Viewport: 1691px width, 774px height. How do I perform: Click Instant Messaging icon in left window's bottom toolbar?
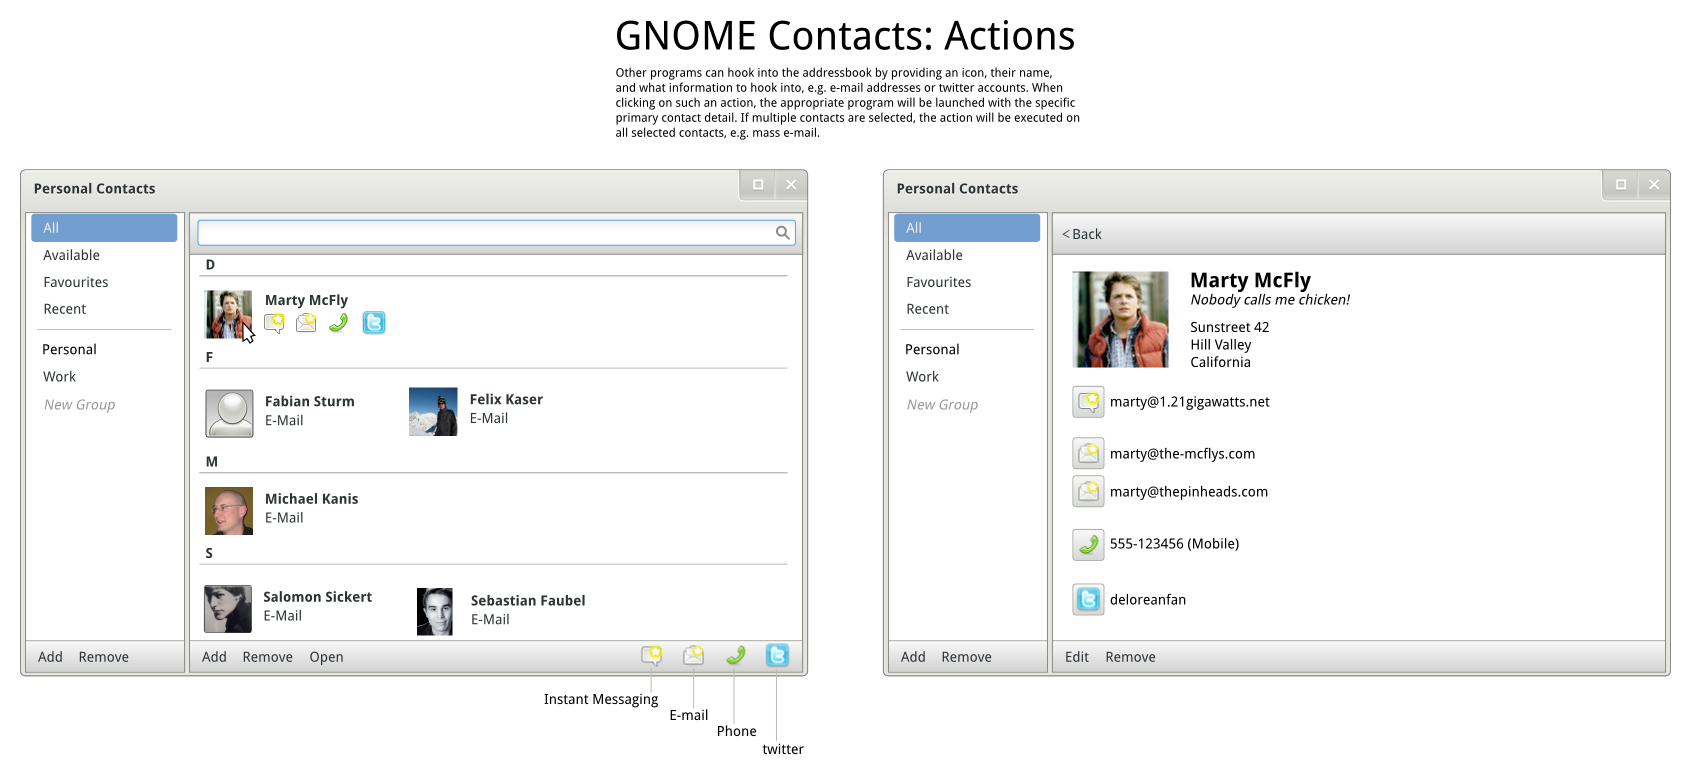[652, 656]
